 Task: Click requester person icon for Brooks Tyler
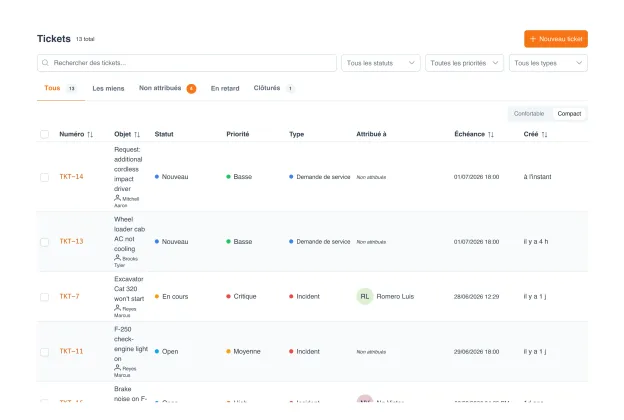[117, 258]
